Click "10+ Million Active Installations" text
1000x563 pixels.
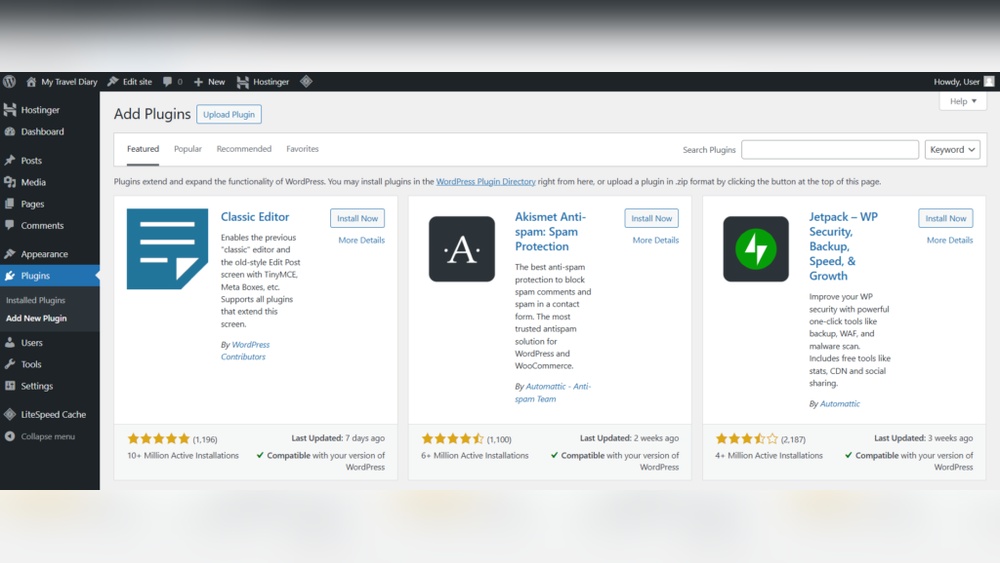(x=183, y=455)
